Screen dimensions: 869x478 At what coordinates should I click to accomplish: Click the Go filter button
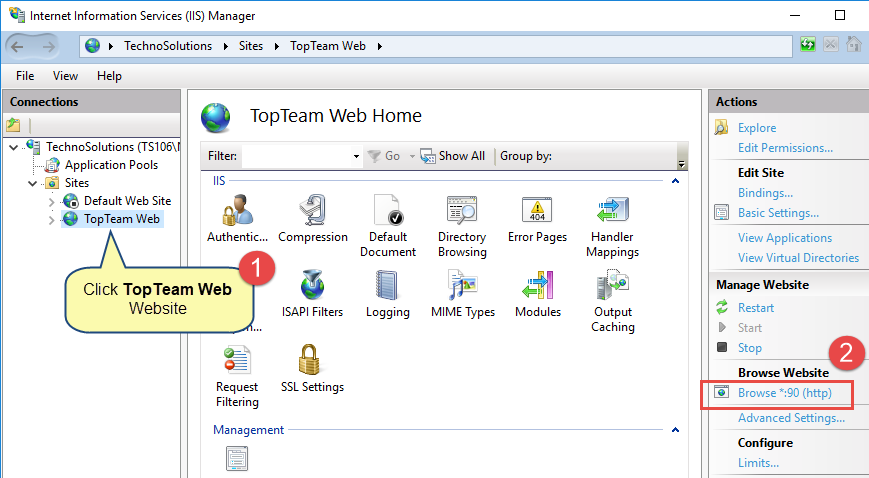coord(385,156)
